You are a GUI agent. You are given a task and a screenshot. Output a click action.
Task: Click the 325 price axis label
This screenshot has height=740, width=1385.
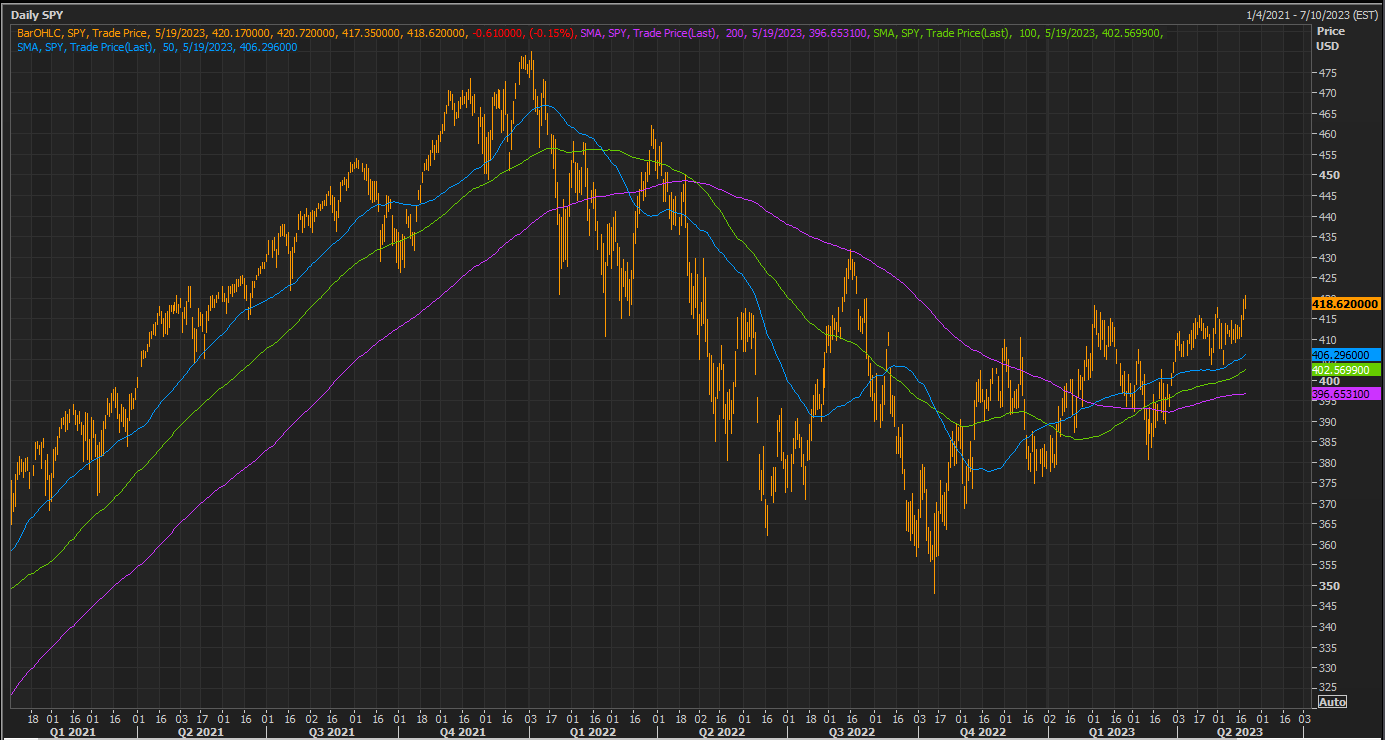click(1326, 689)
